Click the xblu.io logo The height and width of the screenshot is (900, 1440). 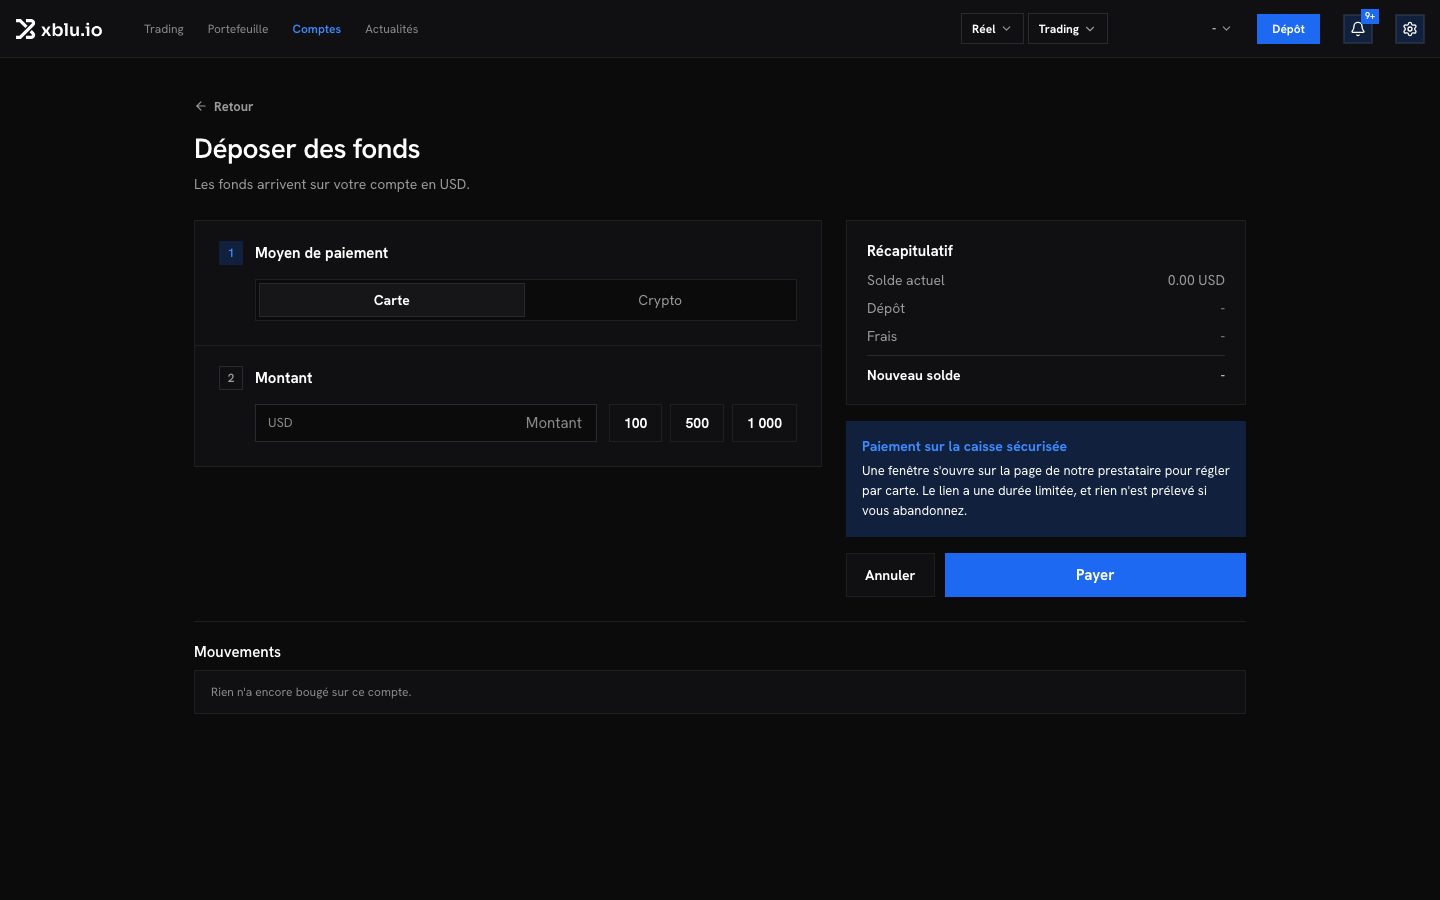click(59, 29)
